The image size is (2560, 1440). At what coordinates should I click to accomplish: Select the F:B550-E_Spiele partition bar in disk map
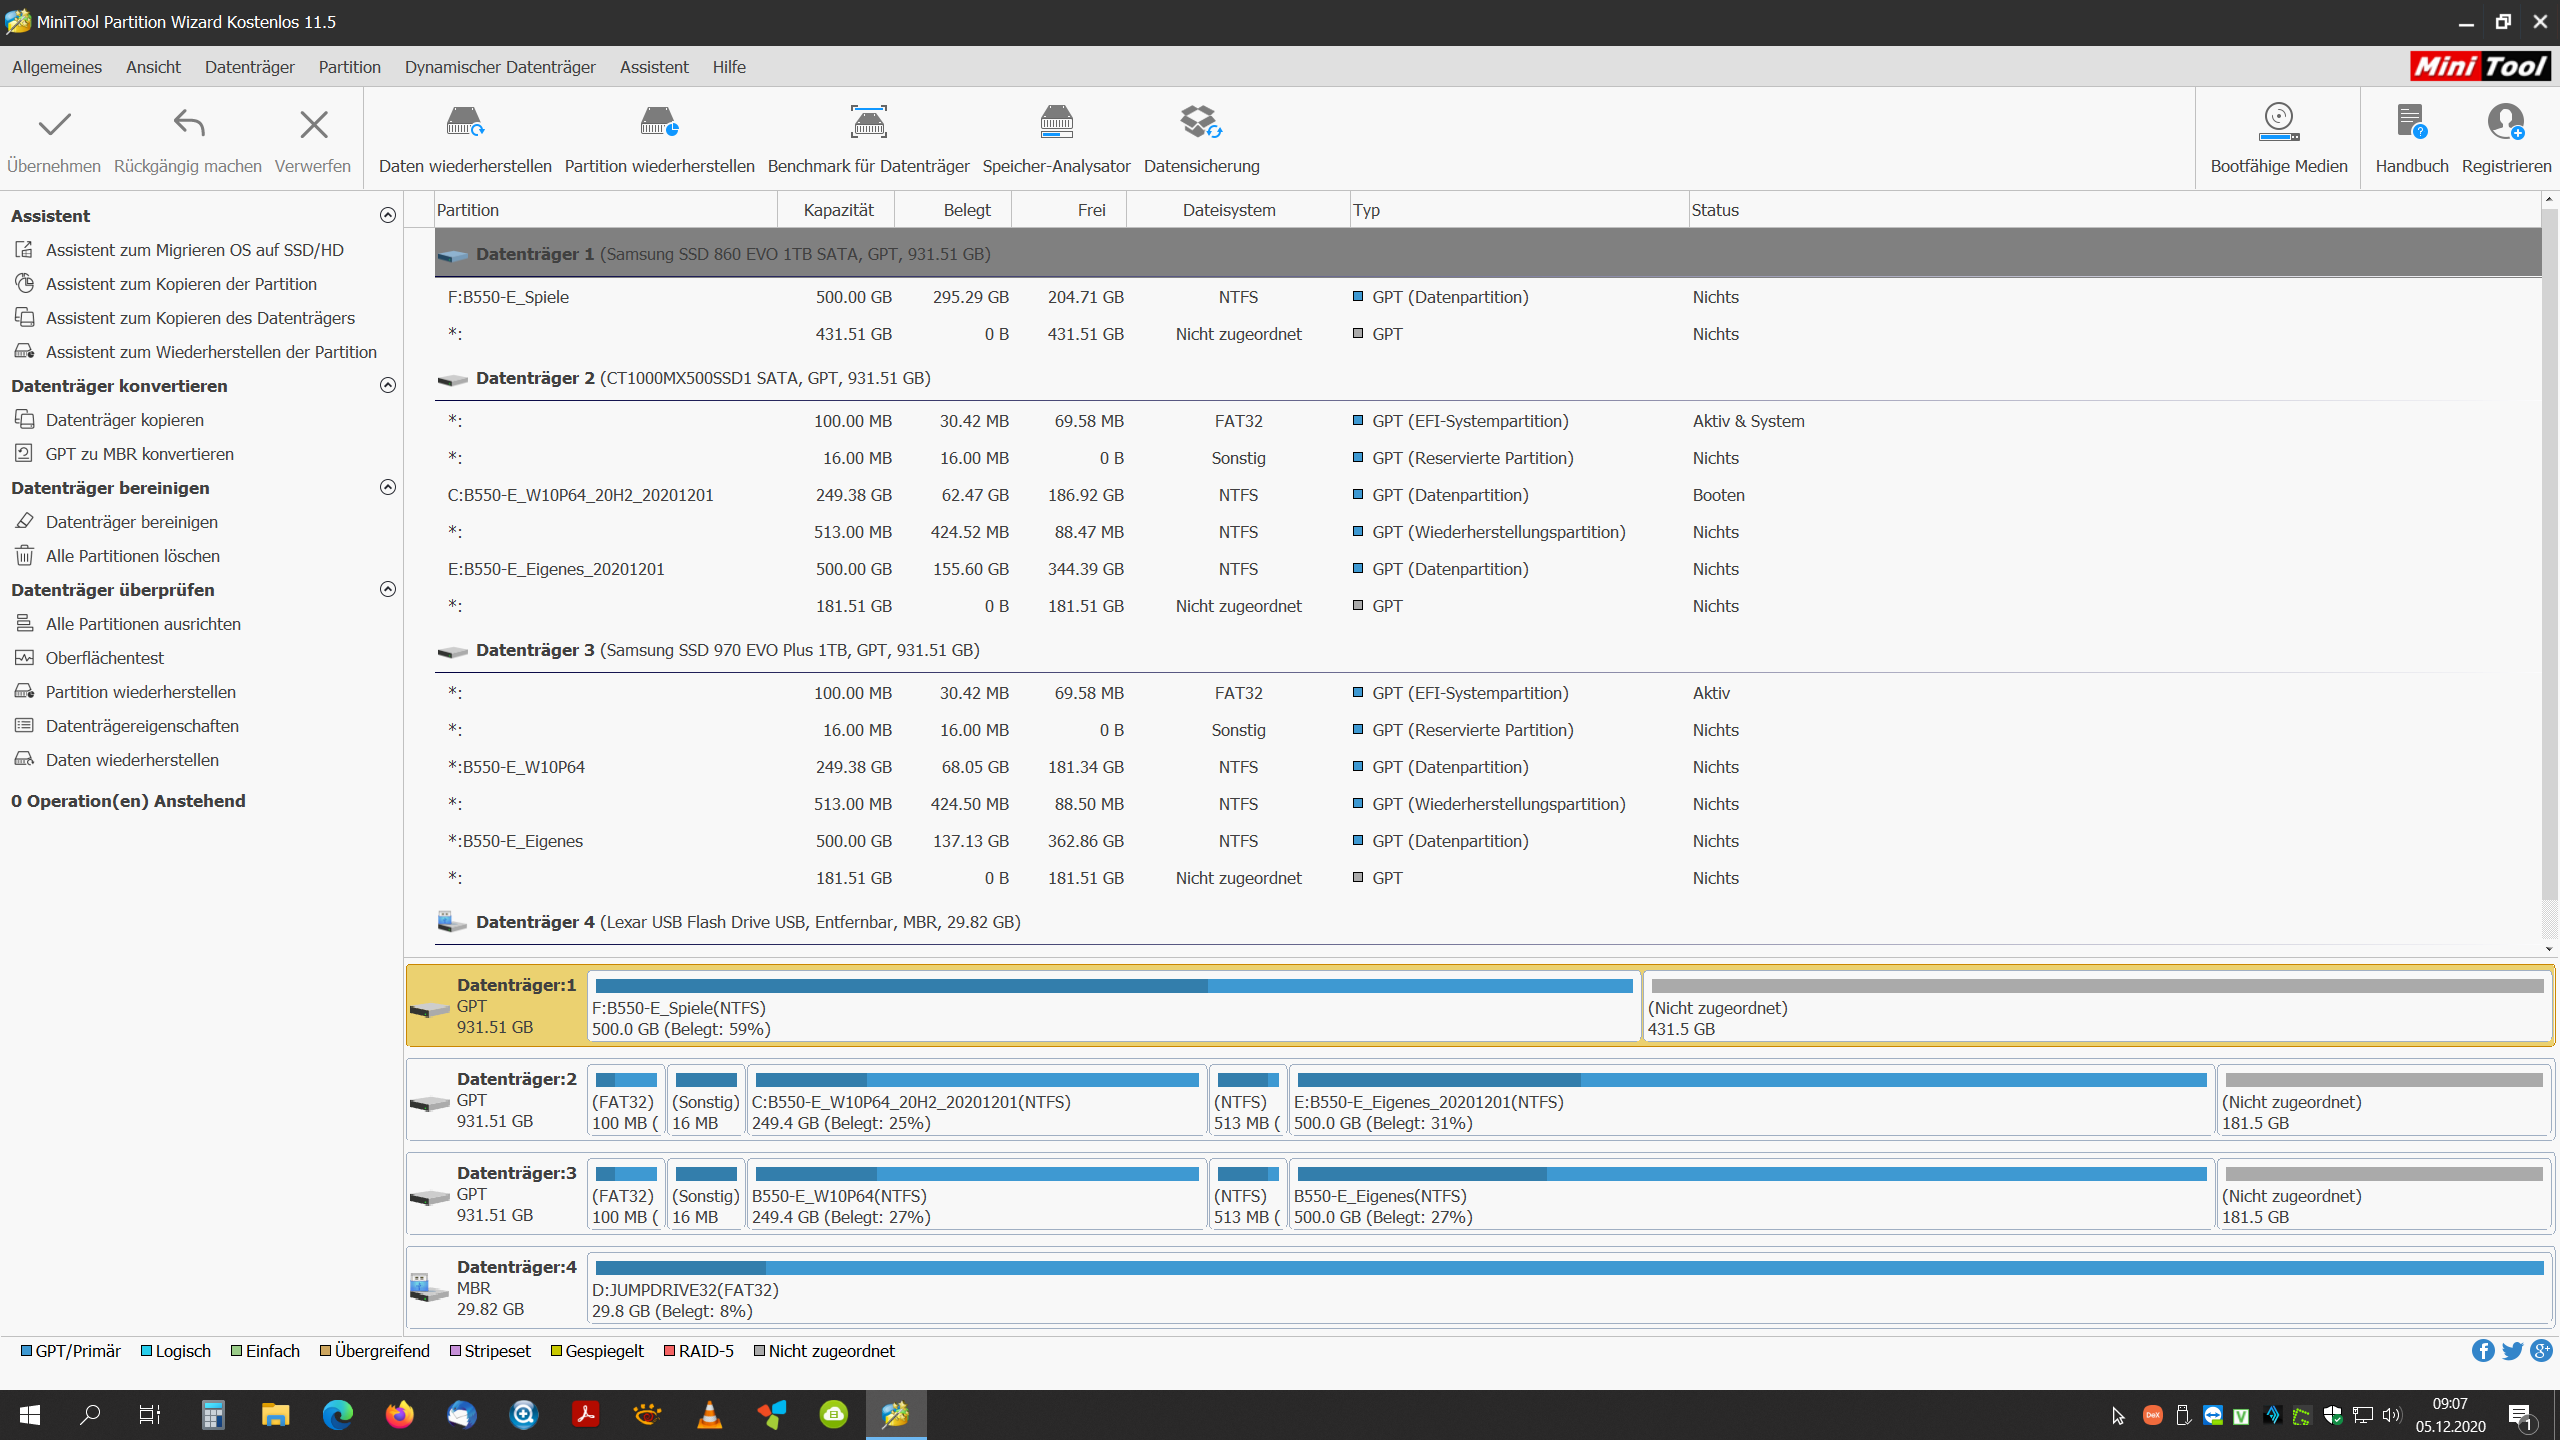coord(1113,1008)
